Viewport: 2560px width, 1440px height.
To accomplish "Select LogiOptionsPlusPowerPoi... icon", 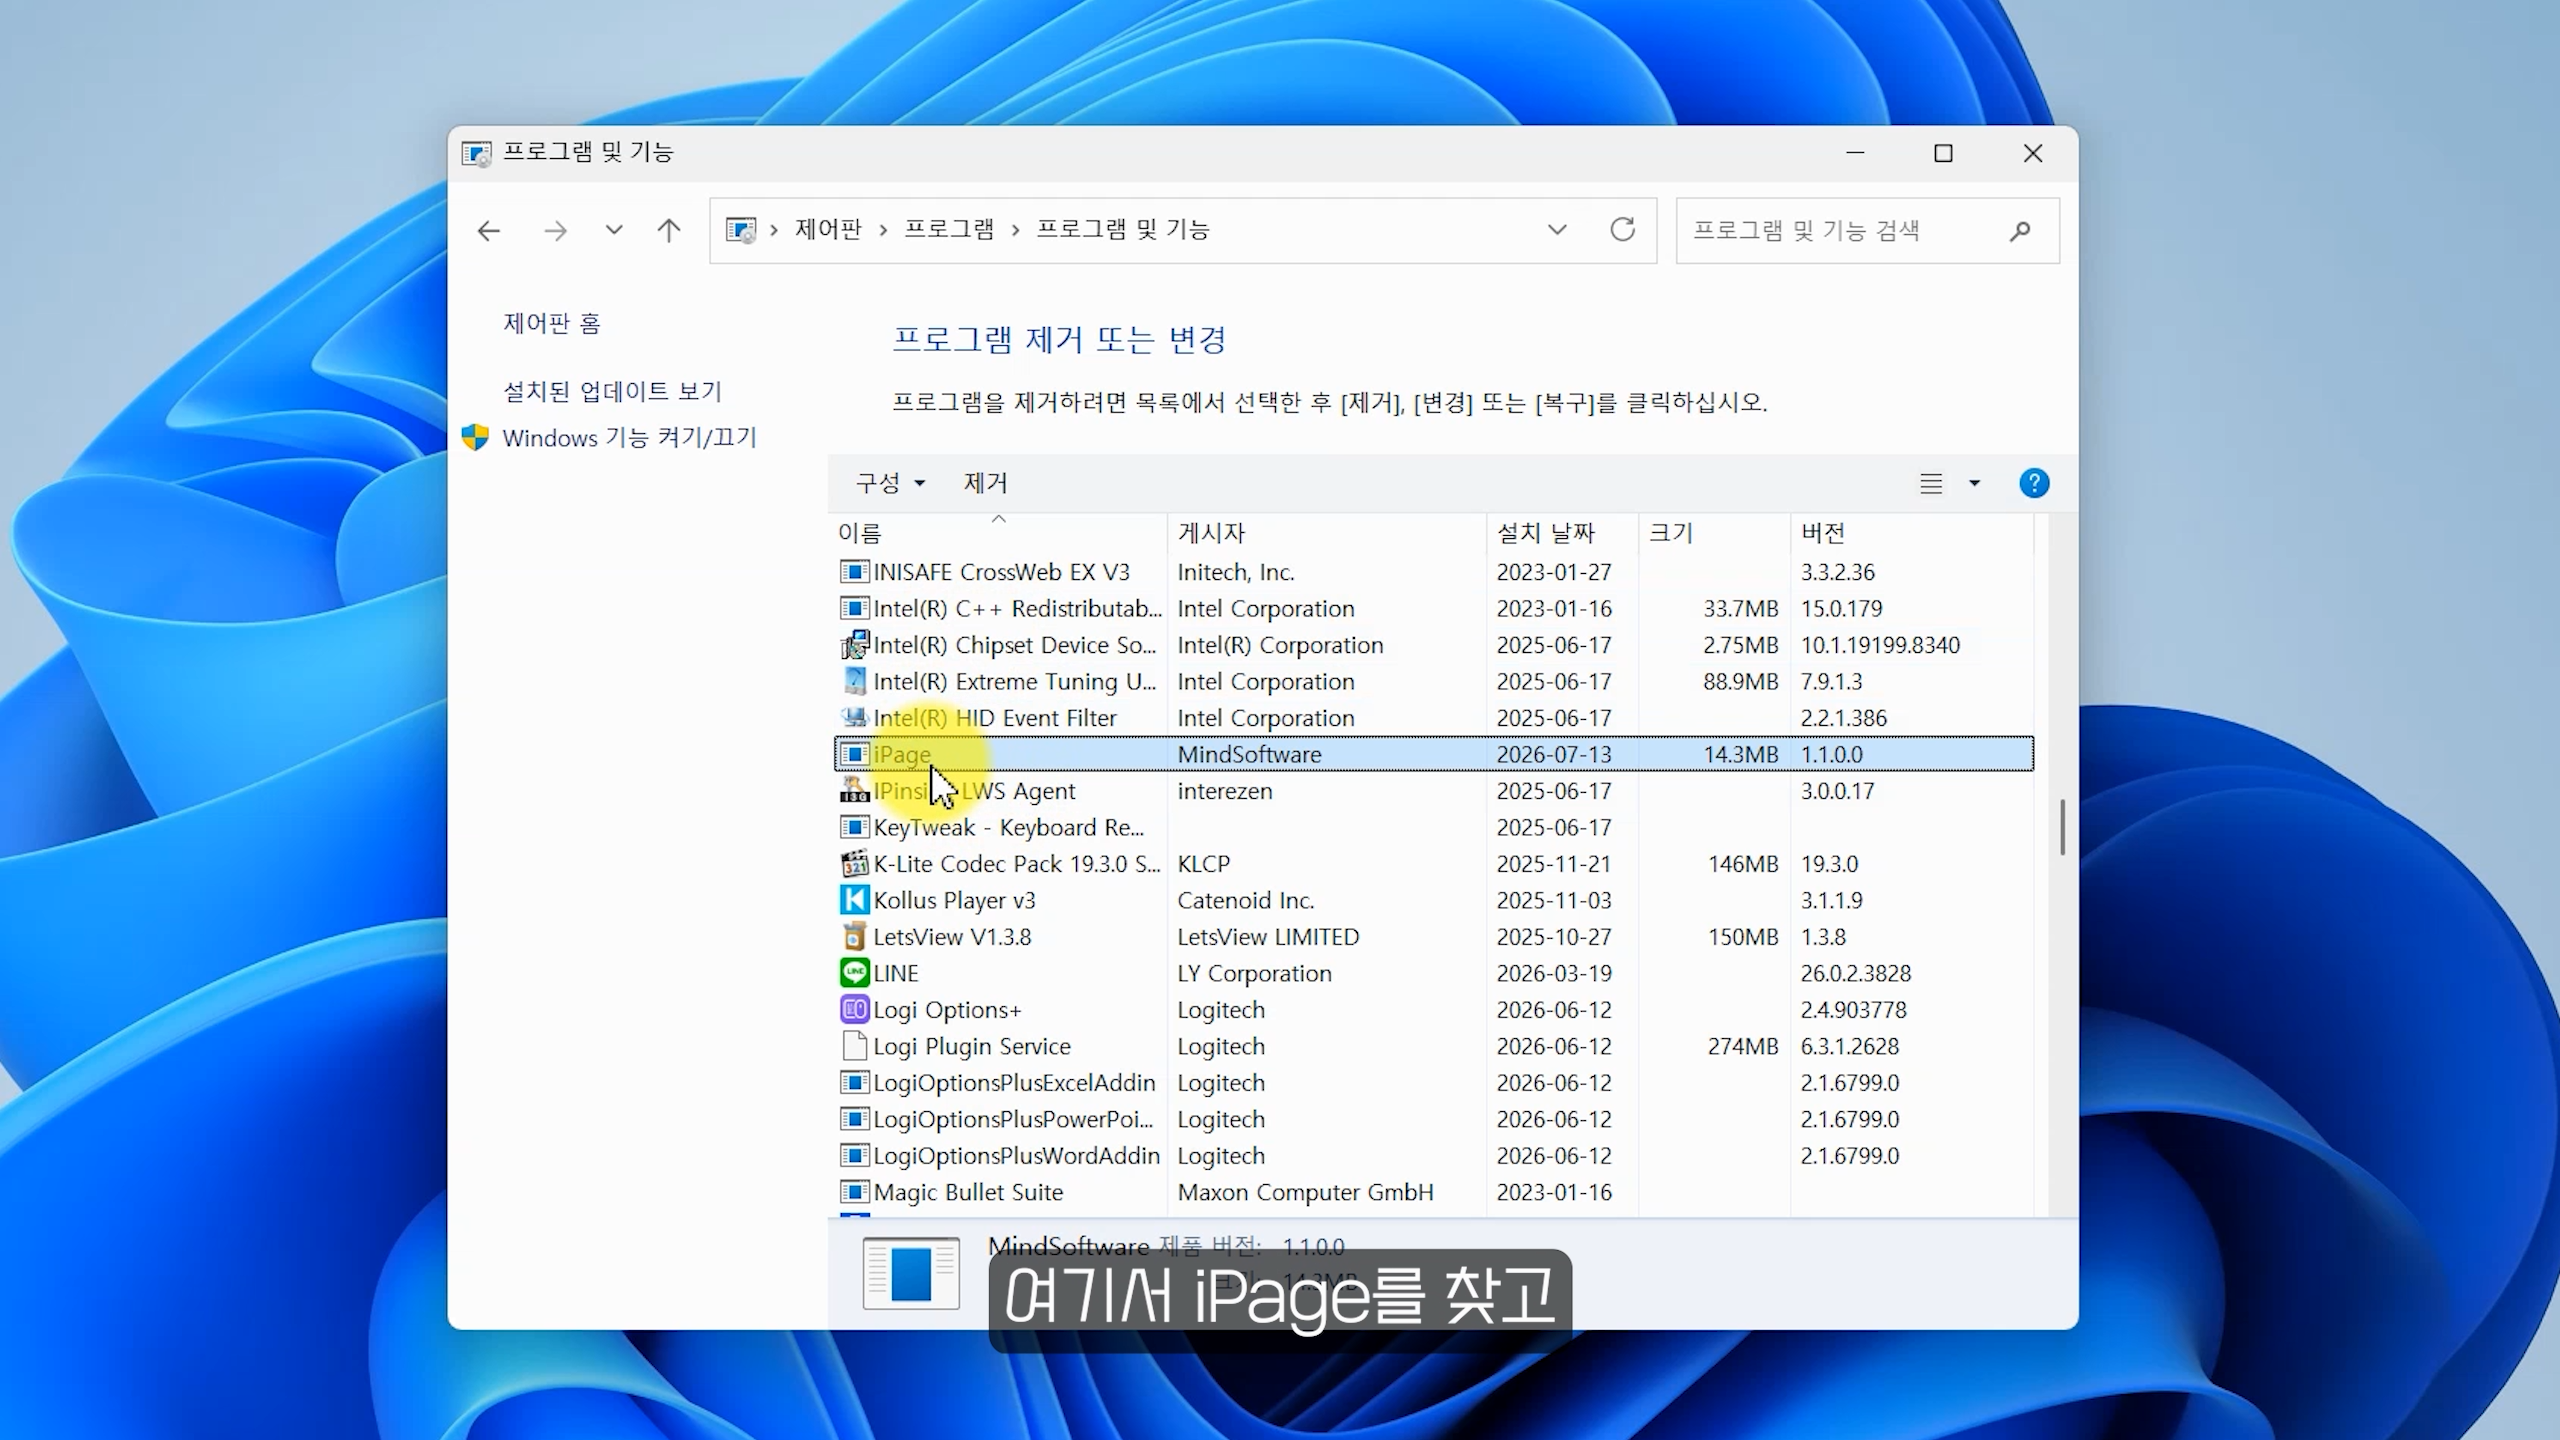I will point(854,1119).
